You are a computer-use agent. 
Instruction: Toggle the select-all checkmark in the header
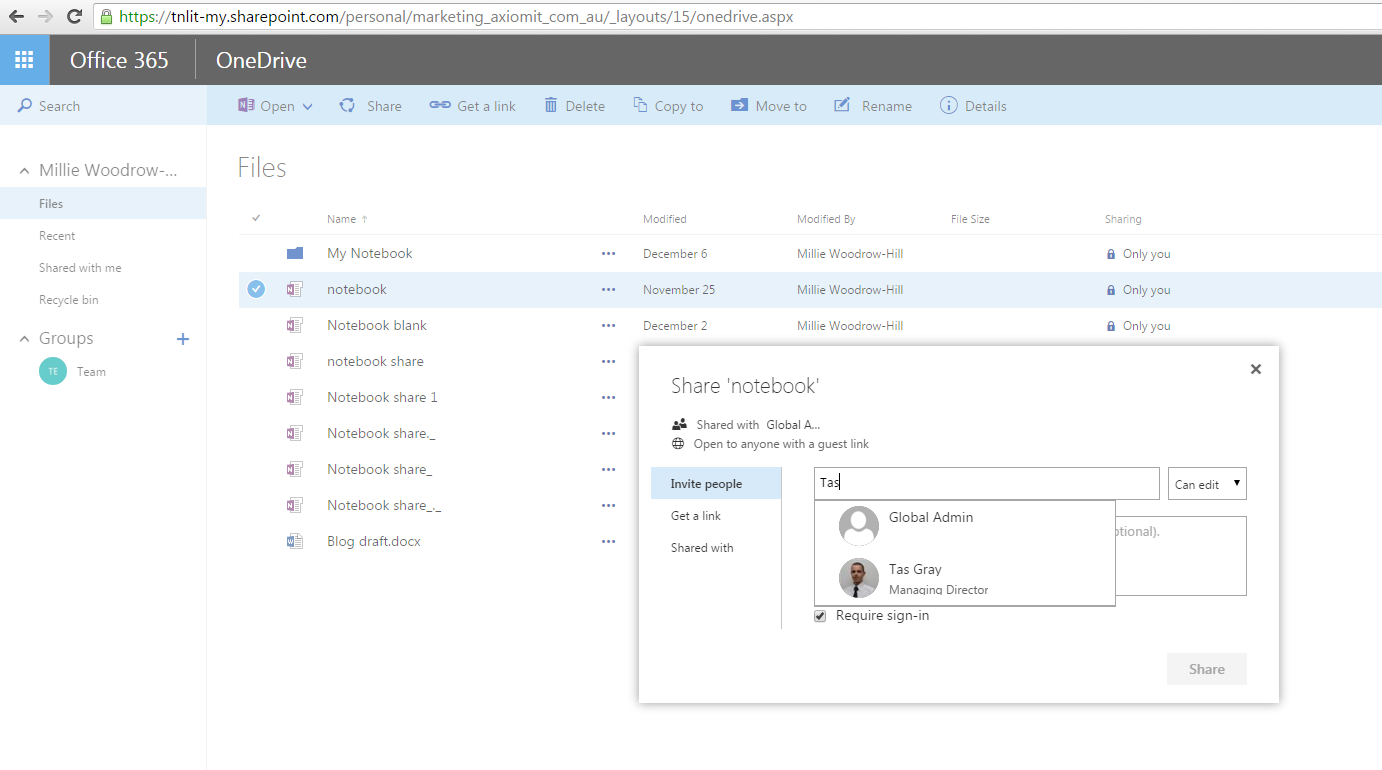pyautogui.click(x=256, y=218)
